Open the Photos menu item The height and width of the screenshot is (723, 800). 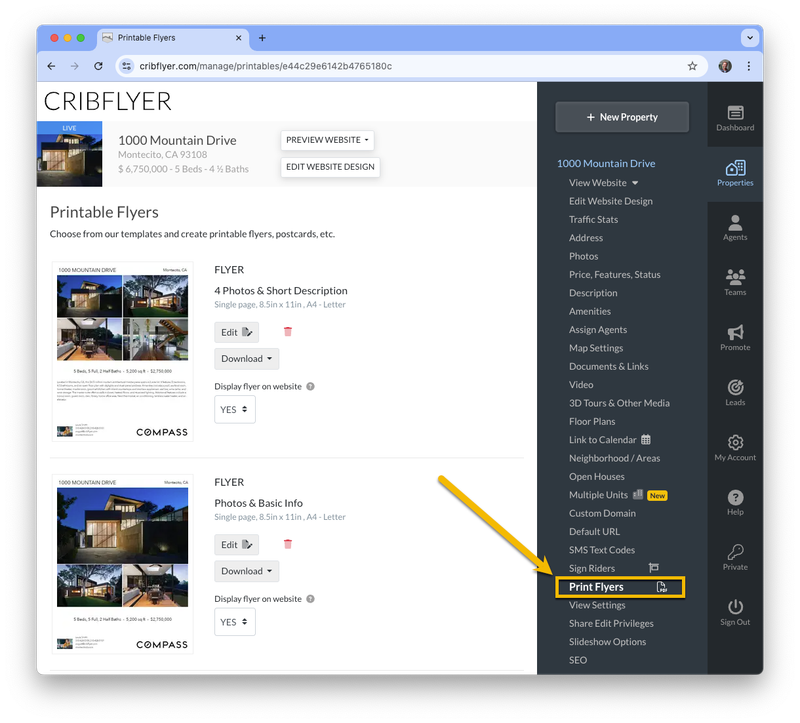coord(584,256)
